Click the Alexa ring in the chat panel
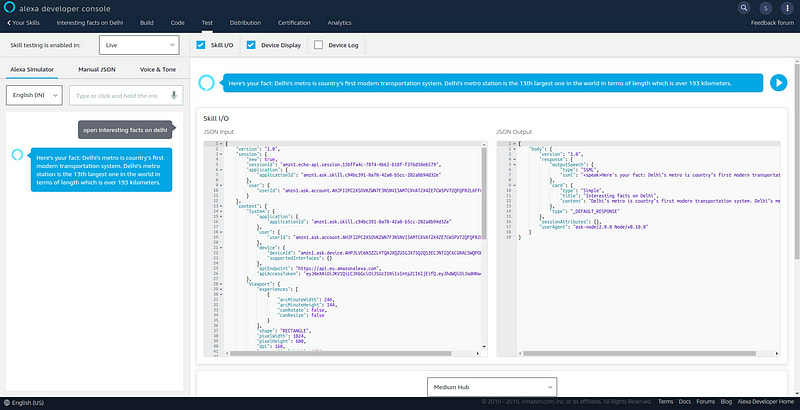800x410 pixels. [17, 155]
